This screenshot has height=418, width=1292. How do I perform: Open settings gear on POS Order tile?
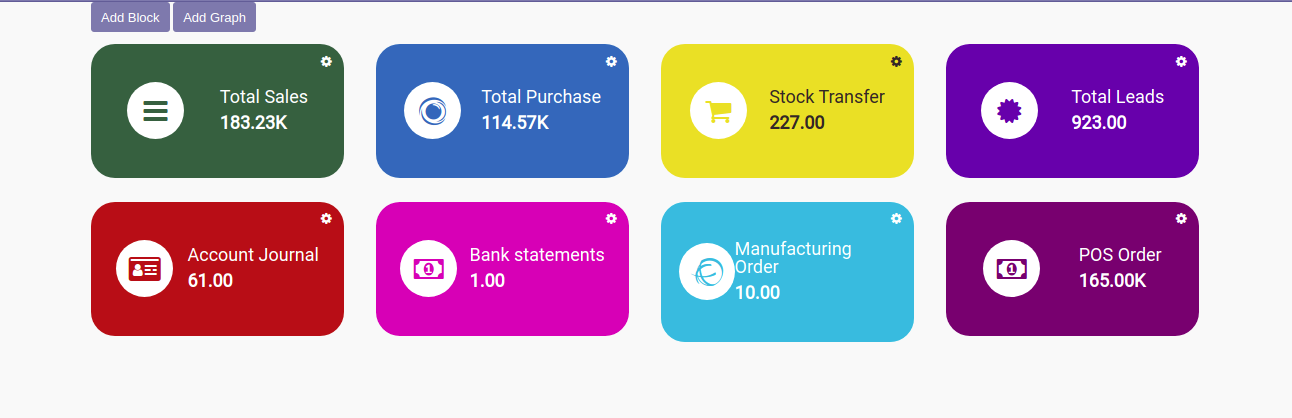tap(1181, 218)
